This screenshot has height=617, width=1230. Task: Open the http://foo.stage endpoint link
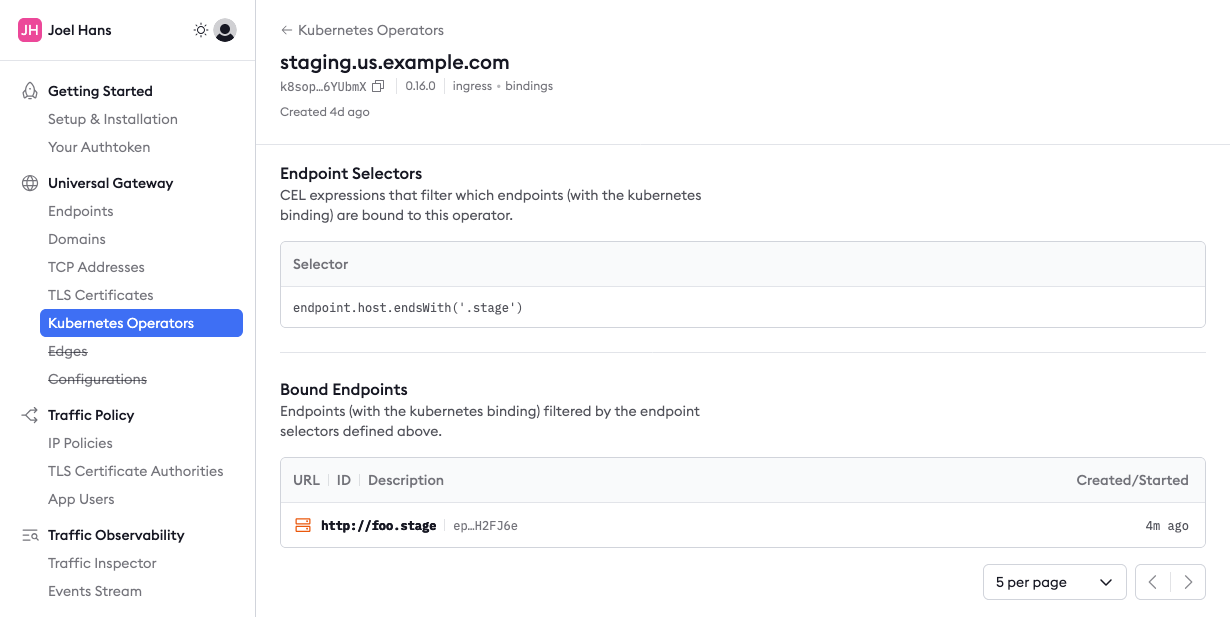[378, 526]
